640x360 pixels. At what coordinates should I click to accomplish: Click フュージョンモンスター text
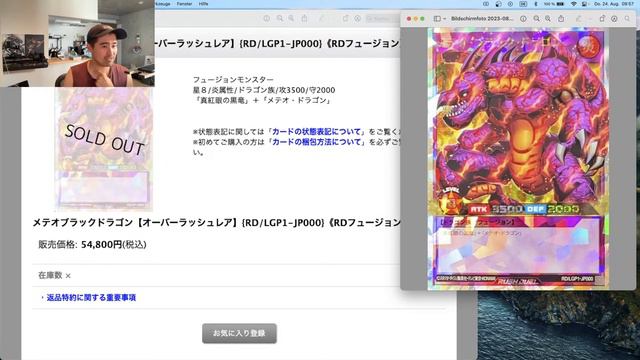click(x=233, y=80)
